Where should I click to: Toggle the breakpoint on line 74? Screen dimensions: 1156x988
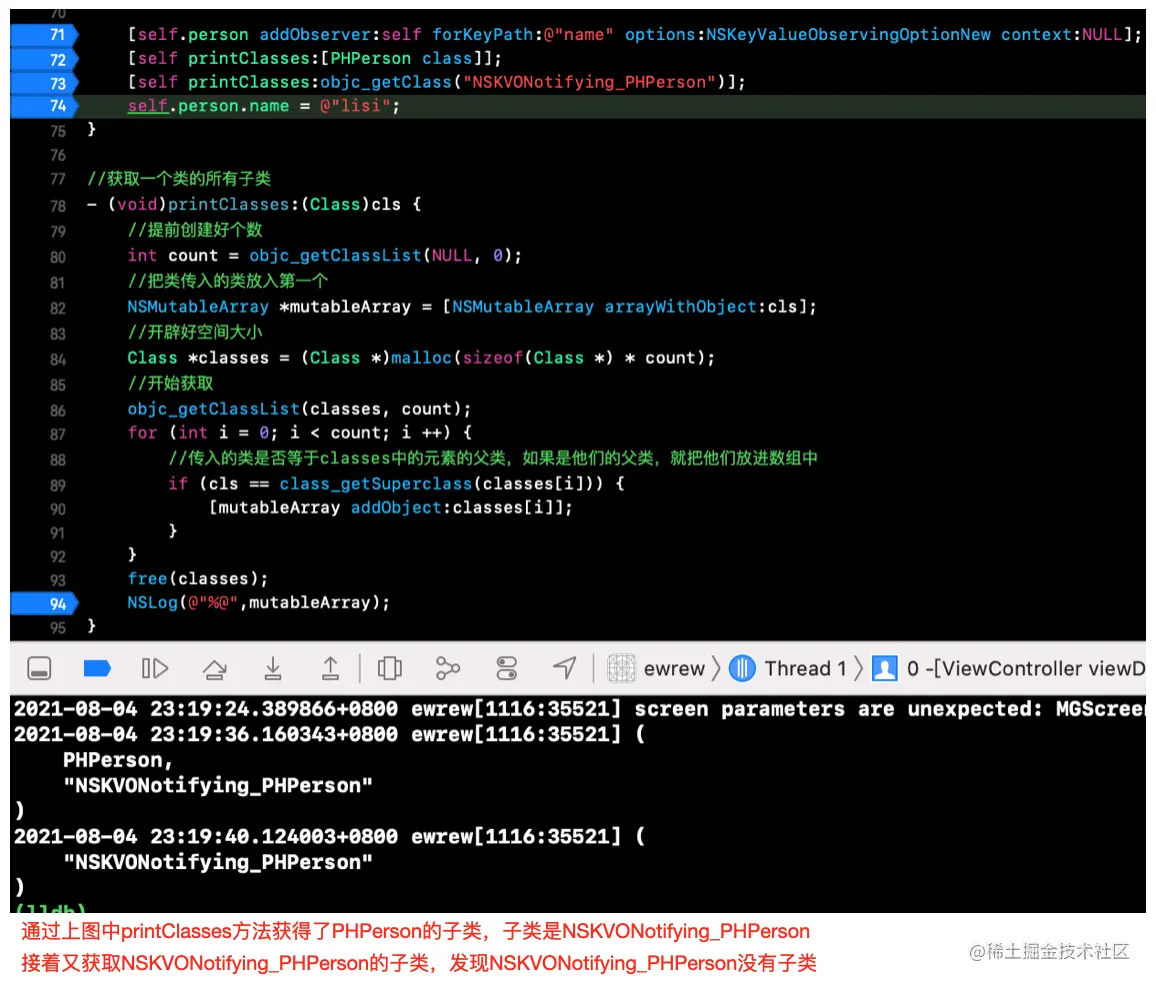(44, 106)
